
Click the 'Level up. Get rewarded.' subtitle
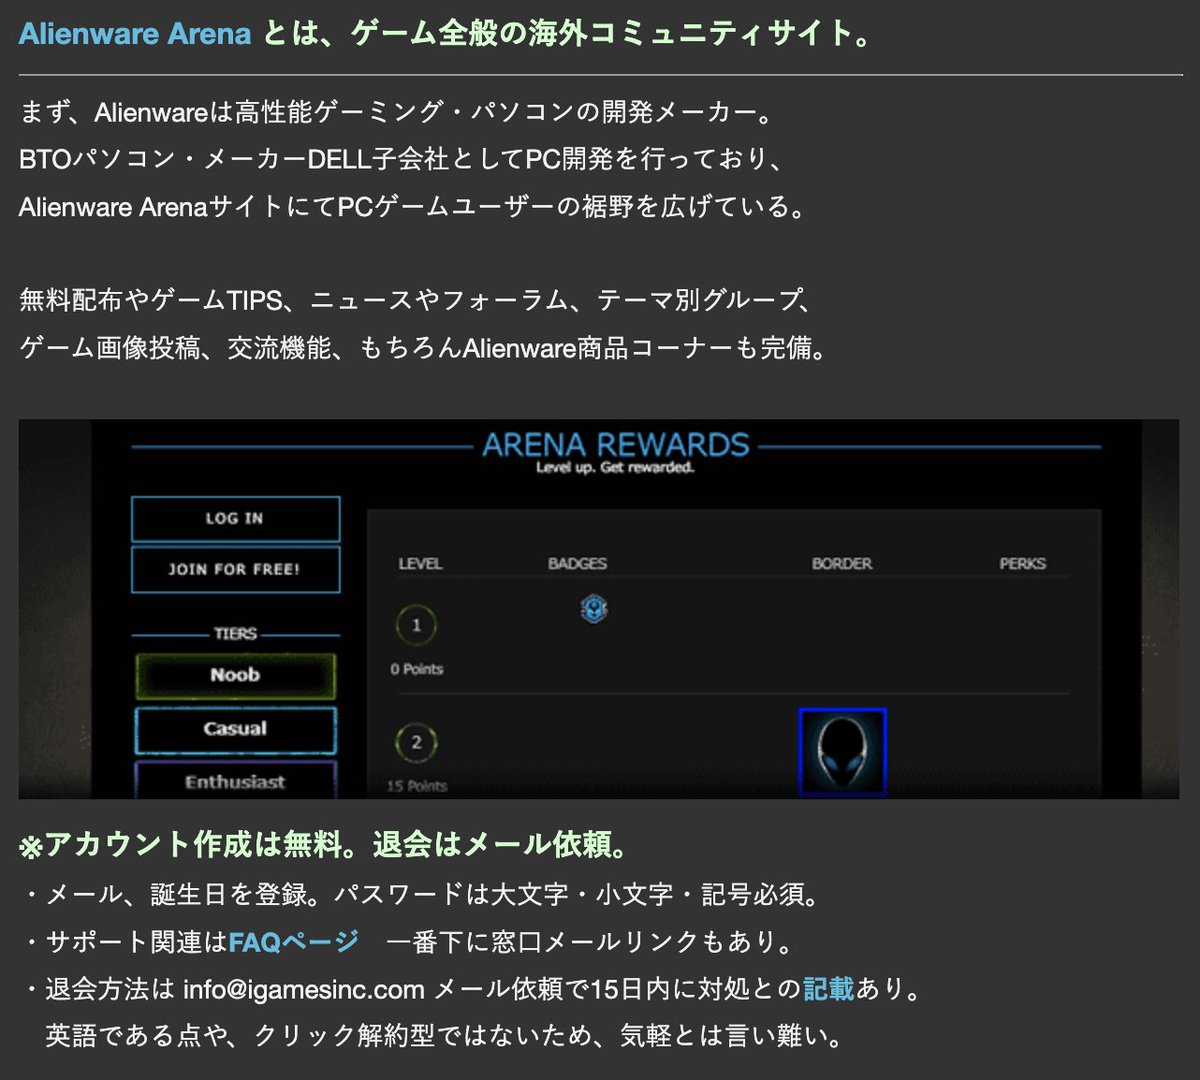pos(615,468)
